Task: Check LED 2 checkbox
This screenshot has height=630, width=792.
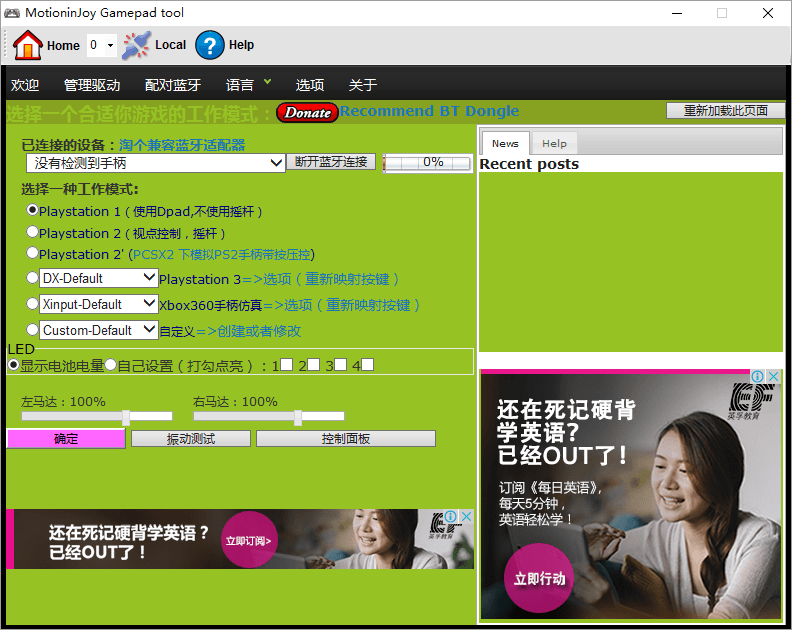Action: pyautogui.click(x=313, y=364)
